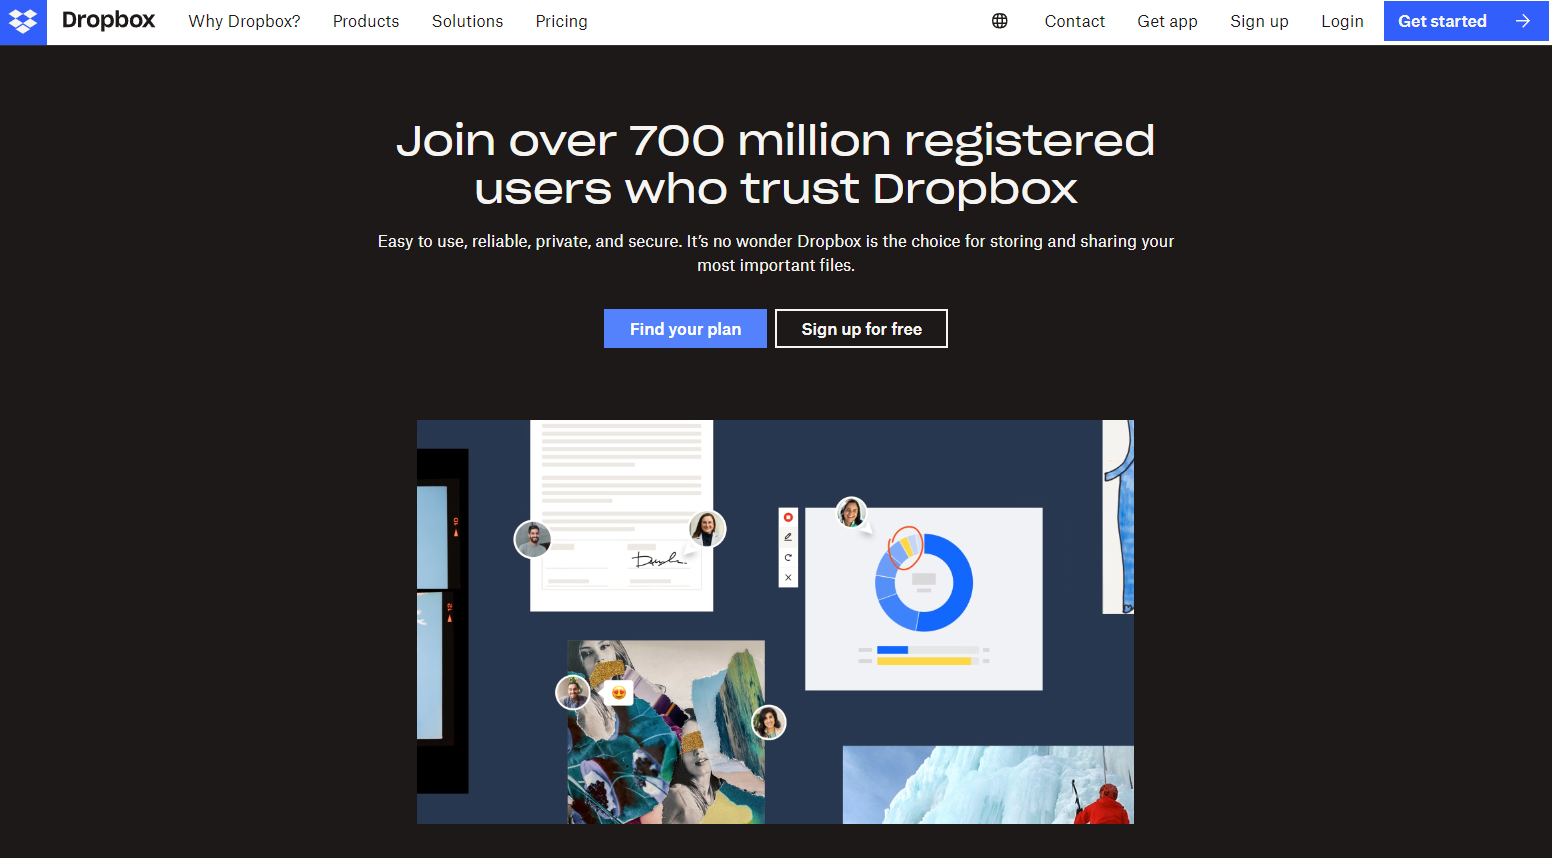Click the blue donut chart graphic

924,582
